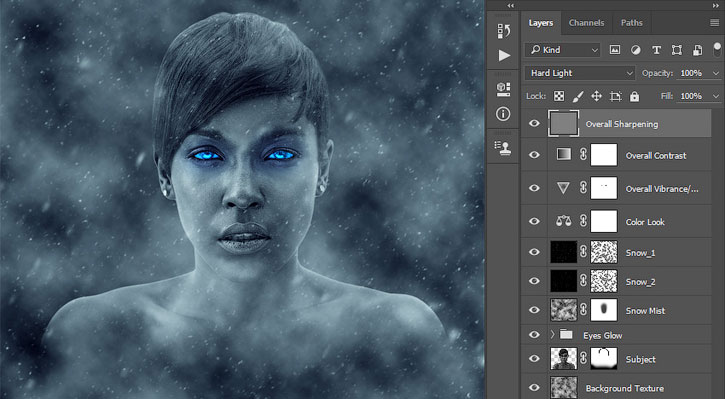Filter layers by smart objects icon
The width and height of the screenshot is (725, 399).
coord(697,50)
